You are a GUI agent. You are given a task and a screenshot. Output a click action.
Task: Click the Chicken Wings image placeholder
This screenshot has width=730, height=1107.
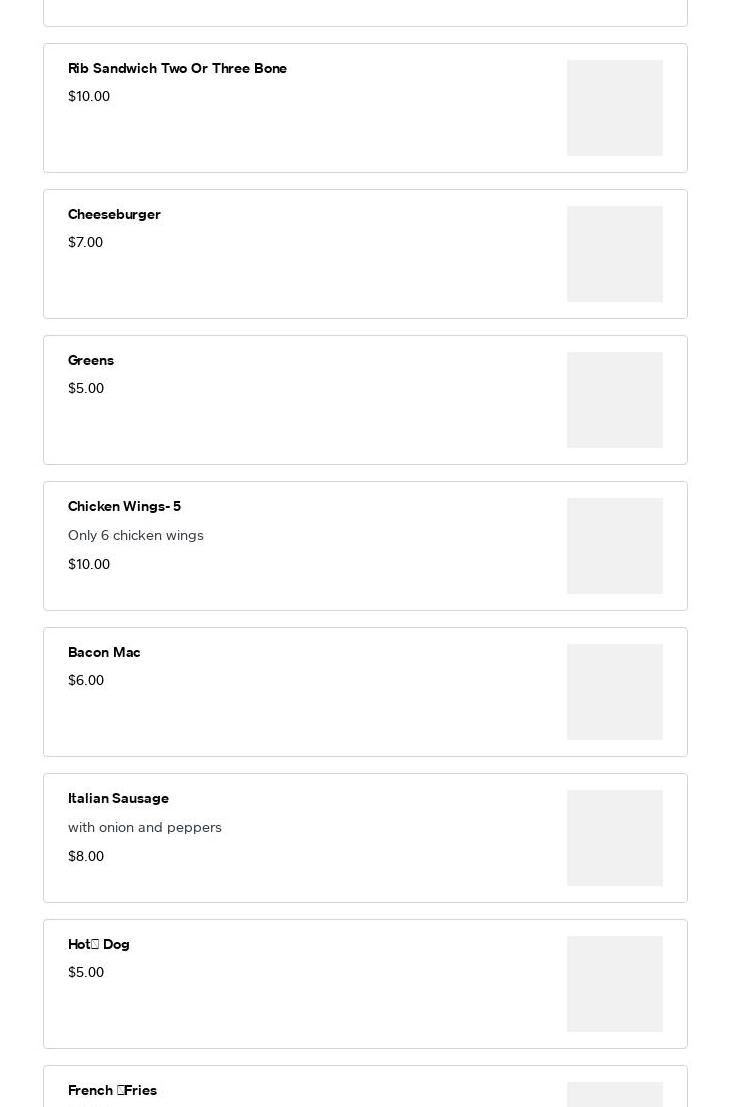(x=614, y=546)
